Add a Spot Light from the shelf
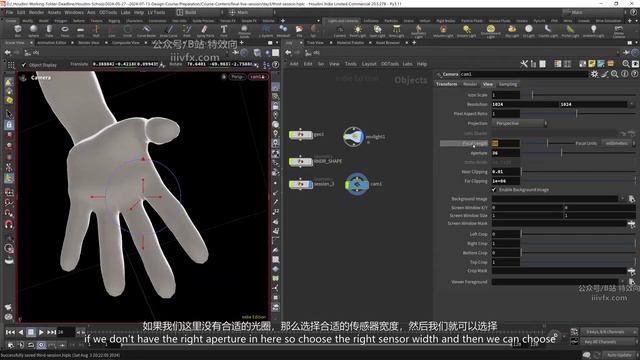Viewport: 640px width, 360px height. (377, 30)
